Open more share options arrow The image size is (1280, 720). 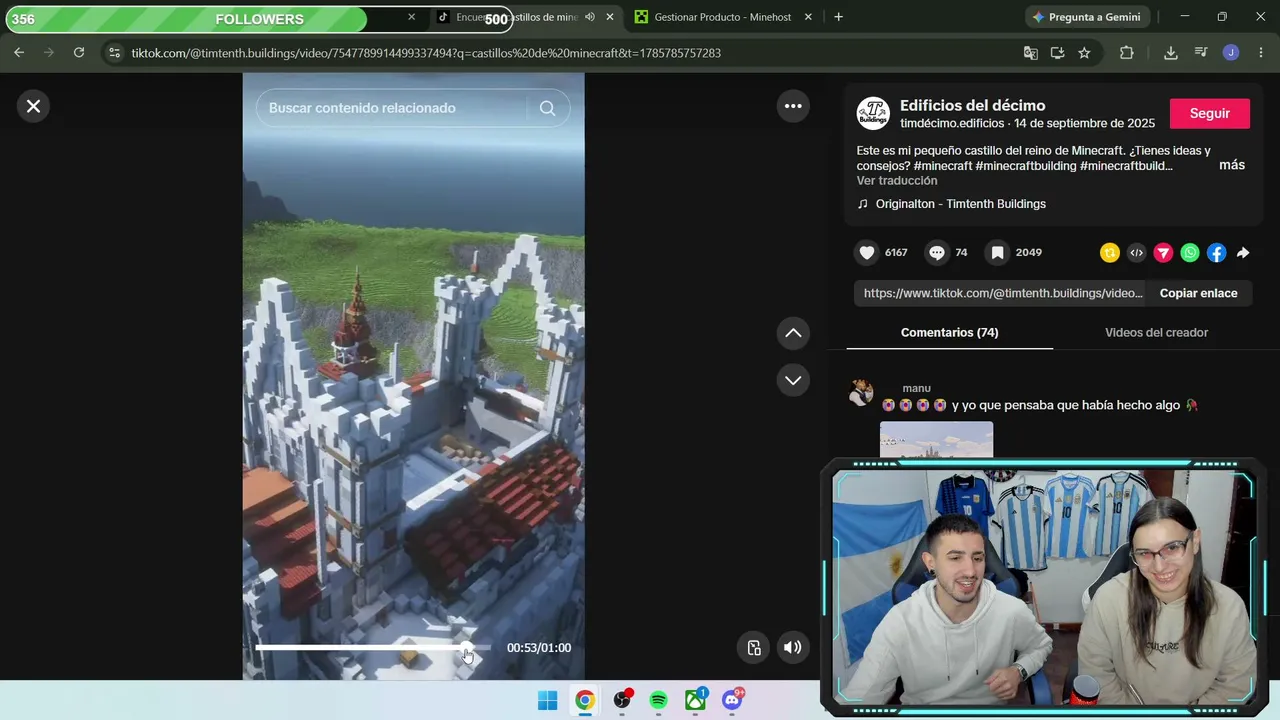point(1243,253)
